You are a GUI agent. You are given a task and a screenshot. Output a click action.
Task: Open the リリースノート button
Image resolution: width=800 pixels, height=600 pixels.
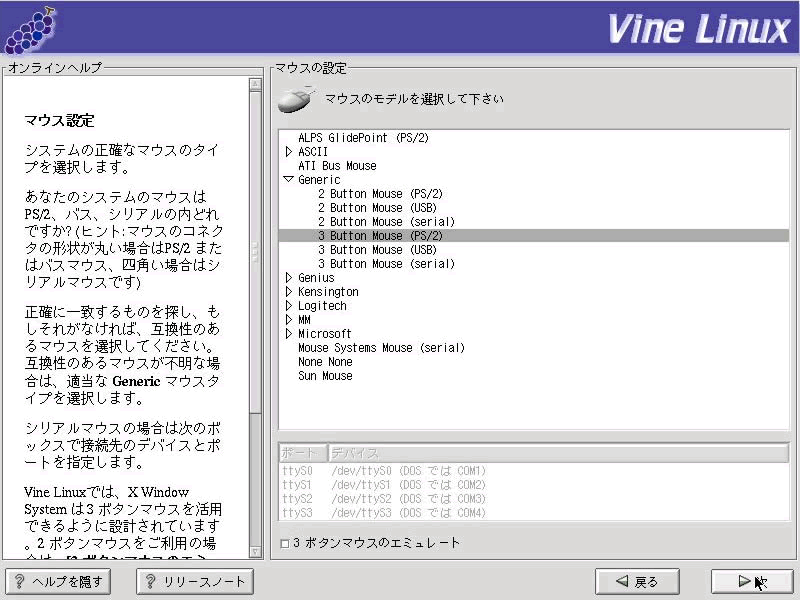pos(195,582)
